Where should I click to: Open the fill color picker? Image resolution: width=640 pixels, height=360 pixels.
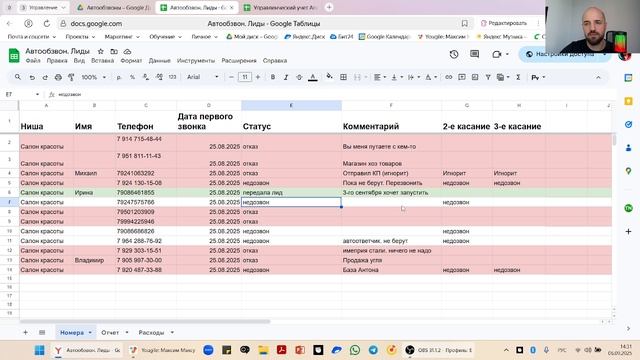[x=329, y=77]
